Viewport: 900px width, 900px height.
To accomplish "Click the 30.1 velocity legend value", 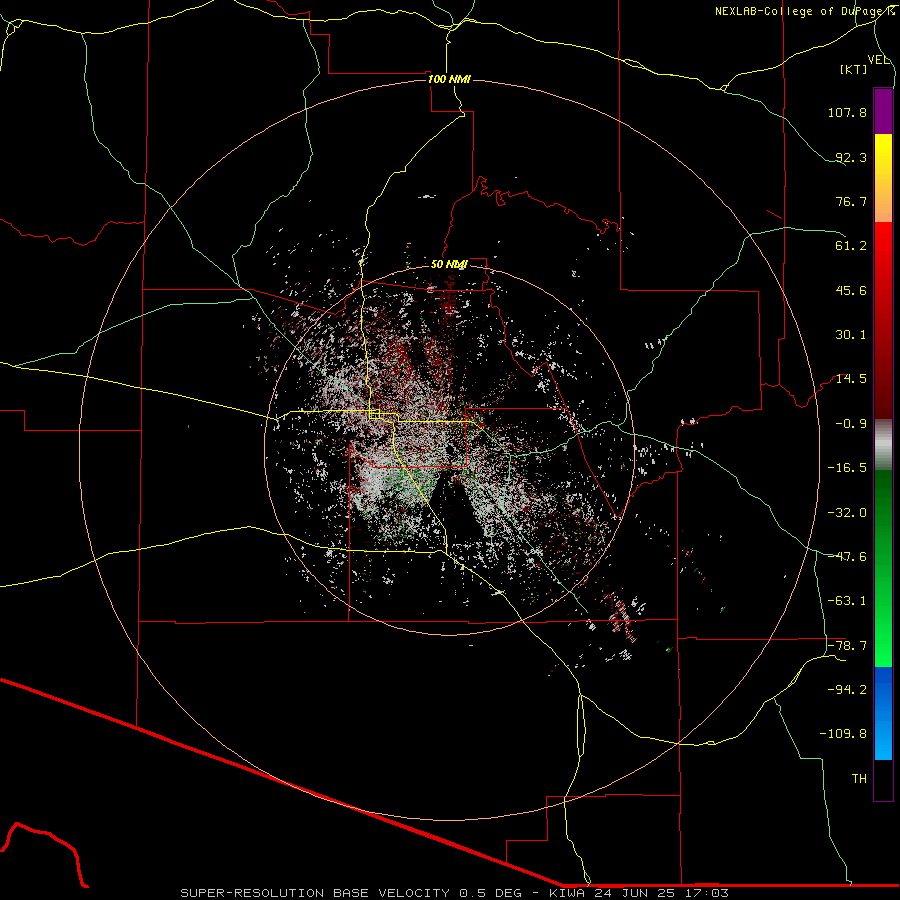I will point(851,335).
